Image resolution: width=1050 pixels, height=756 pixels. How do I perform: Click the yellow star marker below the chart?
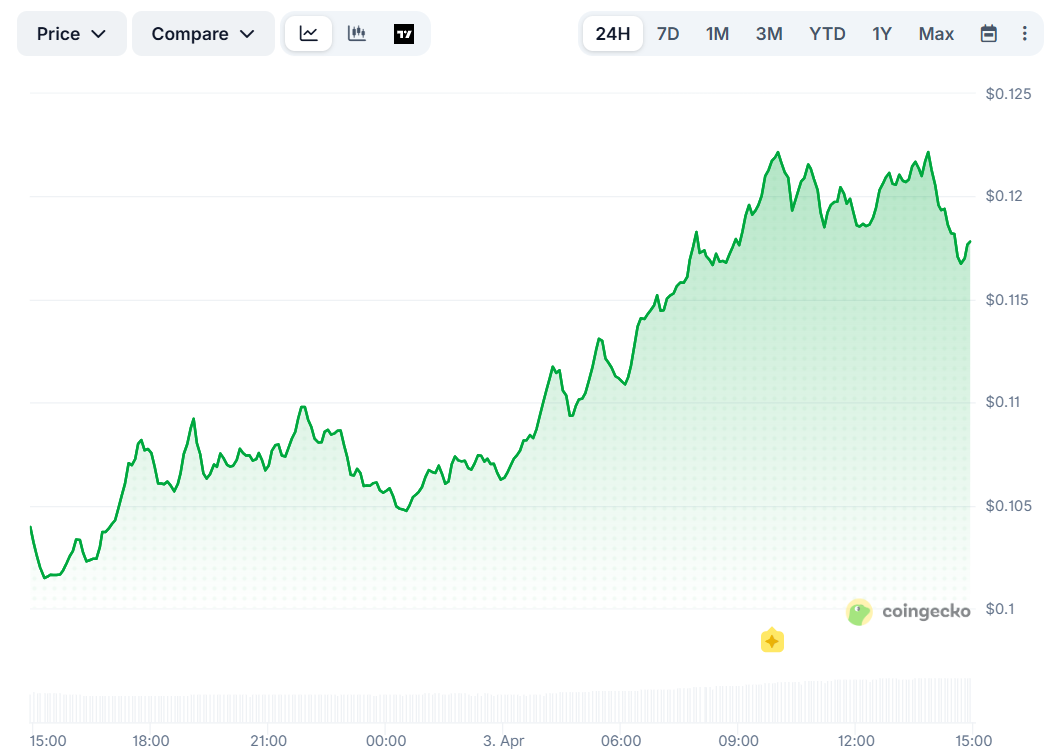point(771,639)
